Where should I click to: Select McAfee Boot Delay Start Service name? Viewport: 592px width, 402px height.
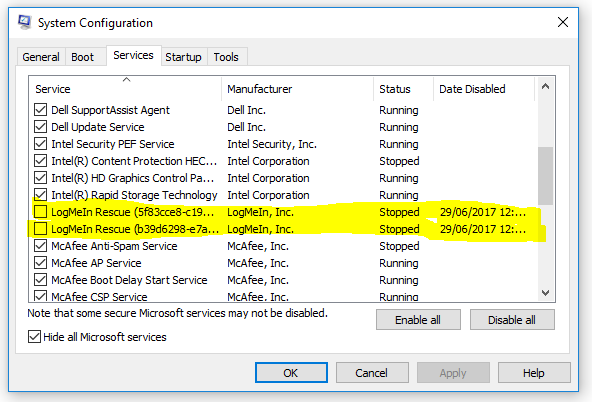pyautogui.click(x=129, y=280)
